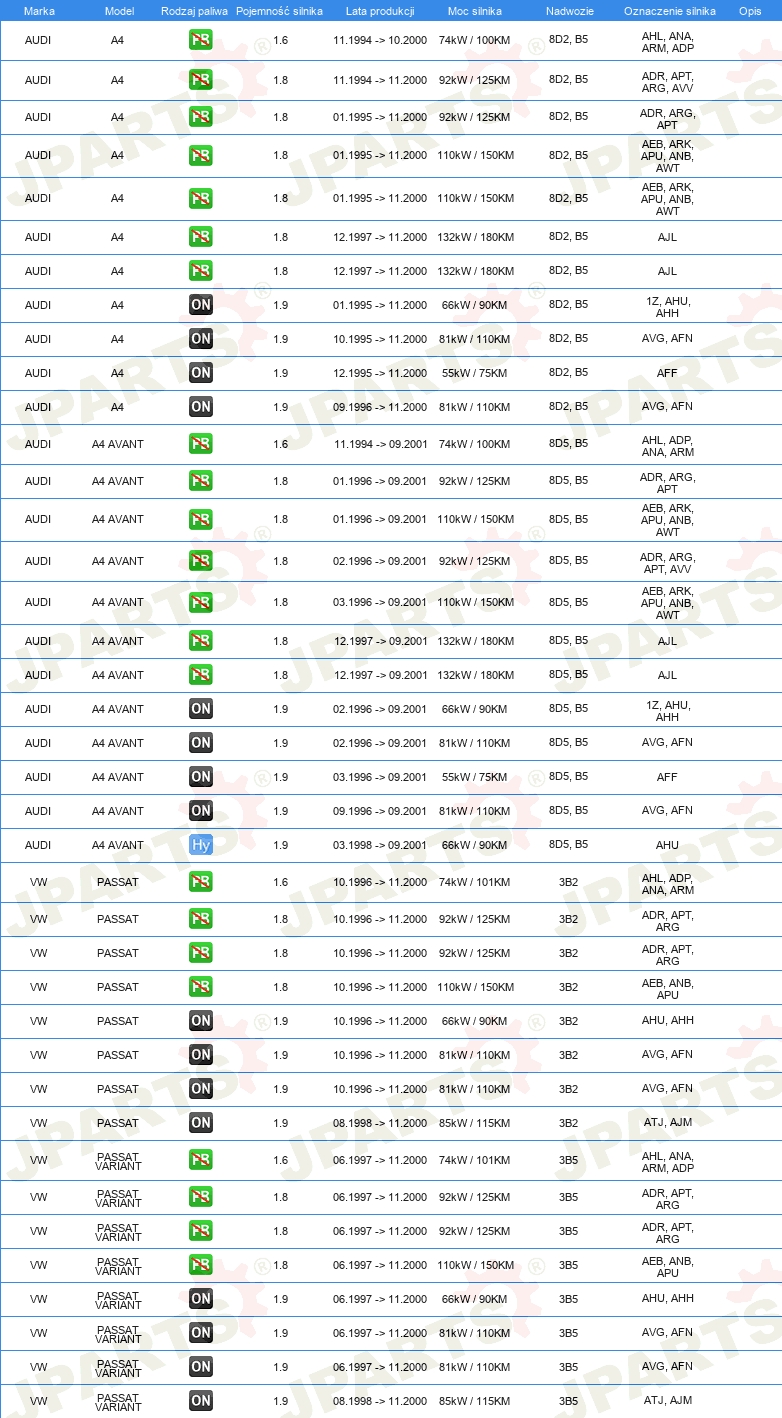782x1418 pixels.
Task: Click 55kW / 75KM in Audi A4 row
Action: [474, 373]
